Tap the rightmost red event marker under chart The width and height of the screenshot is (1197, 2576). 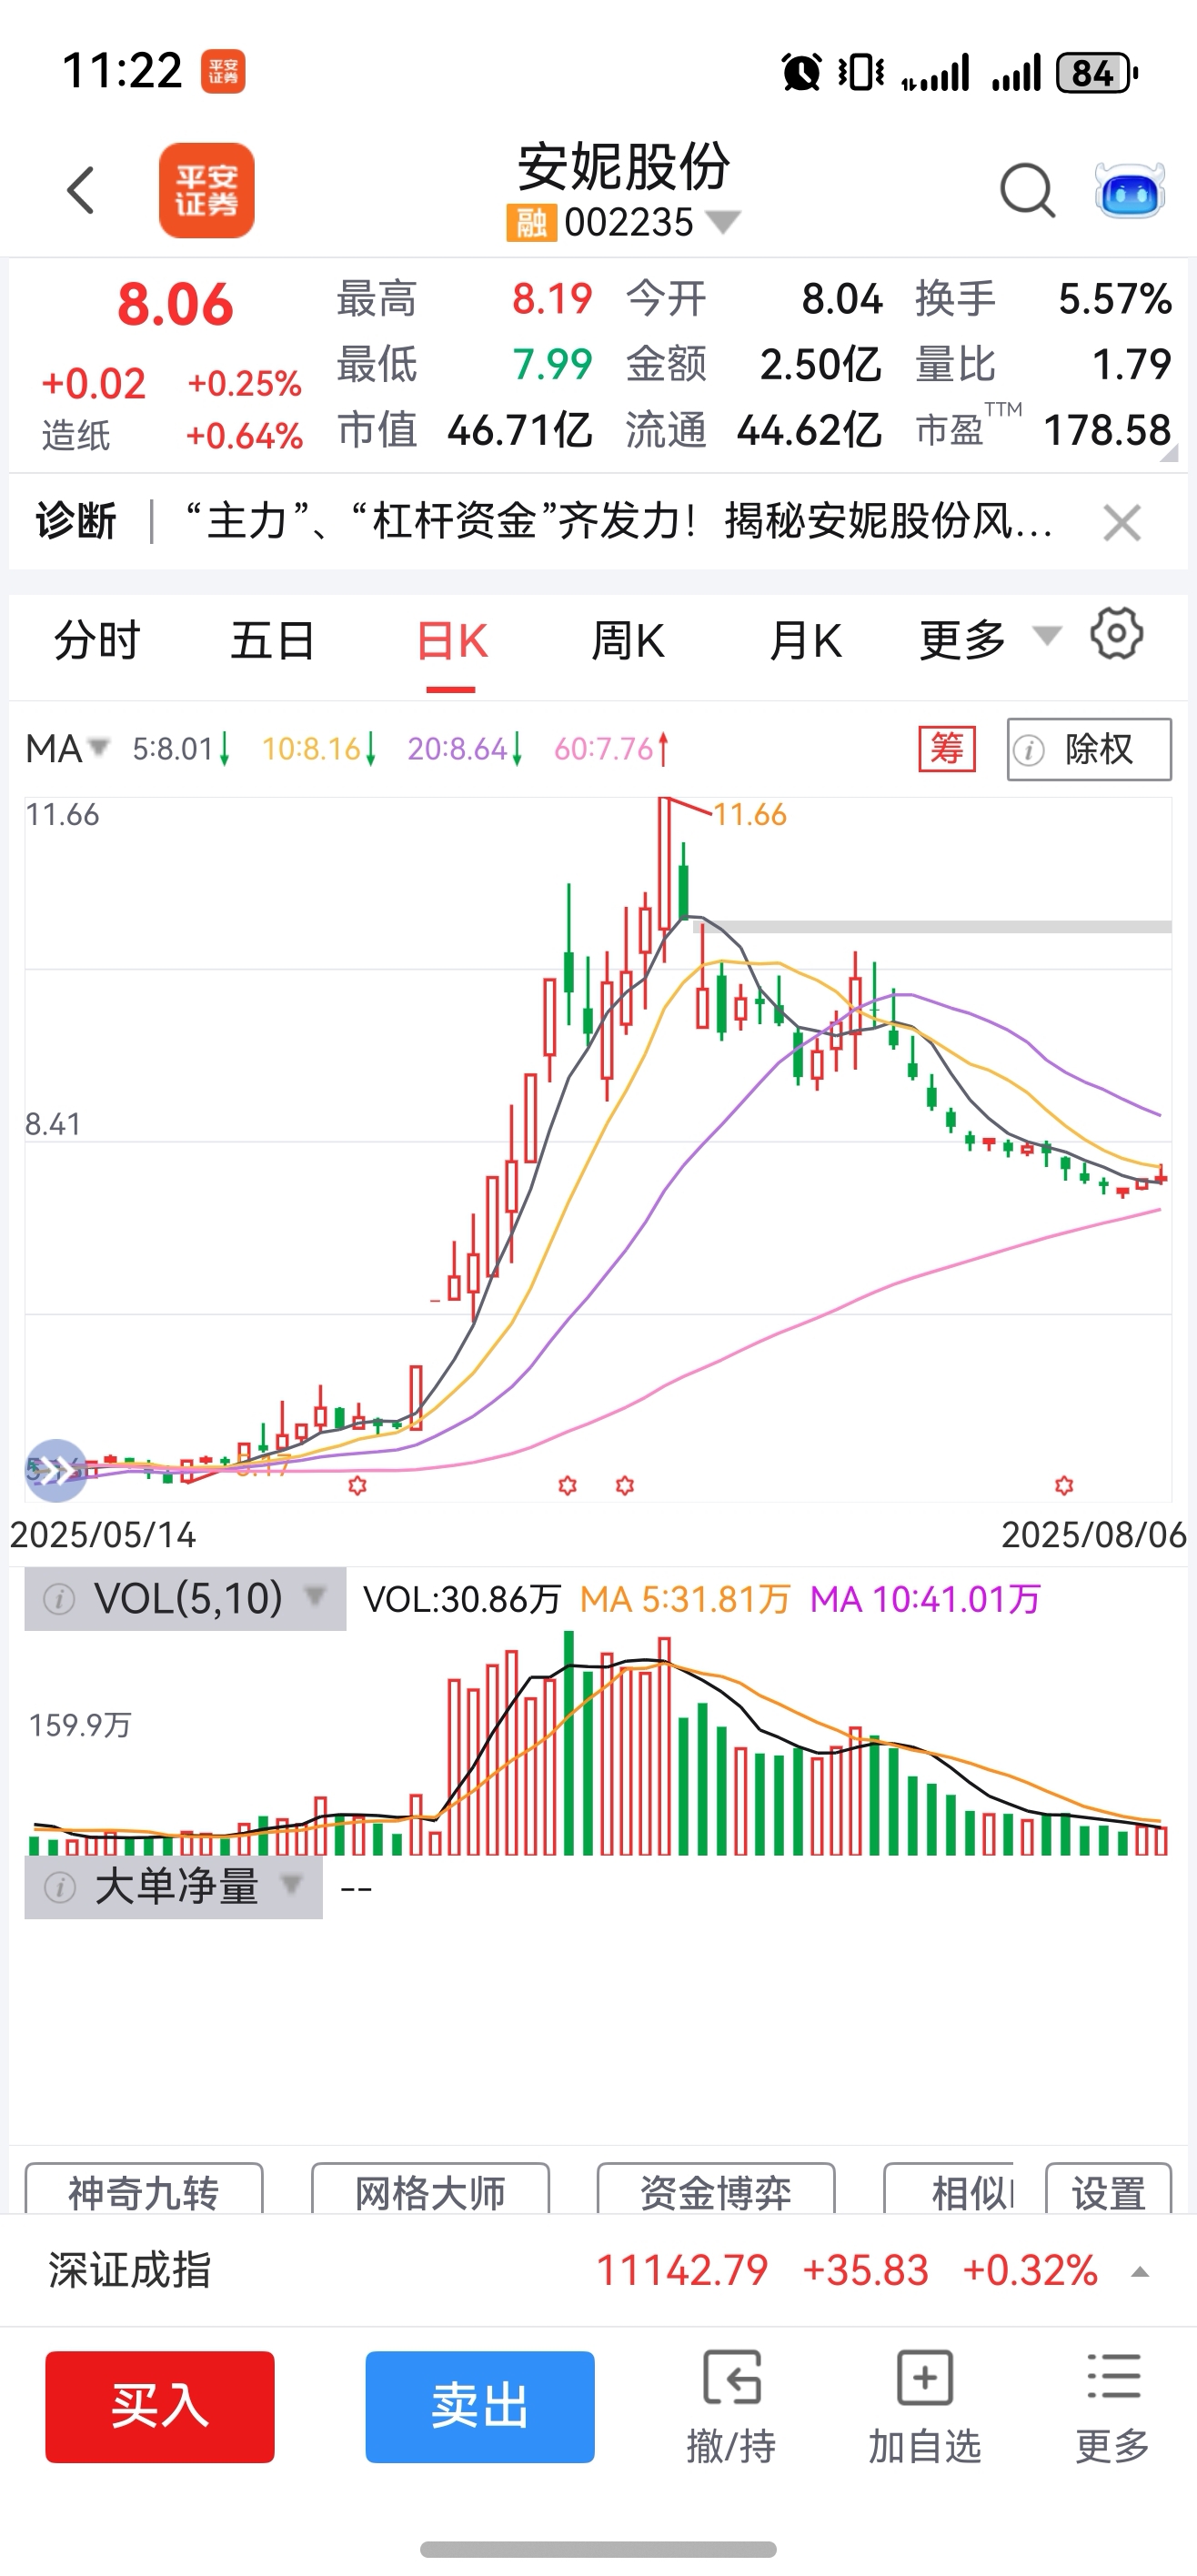(1064, 1486)
